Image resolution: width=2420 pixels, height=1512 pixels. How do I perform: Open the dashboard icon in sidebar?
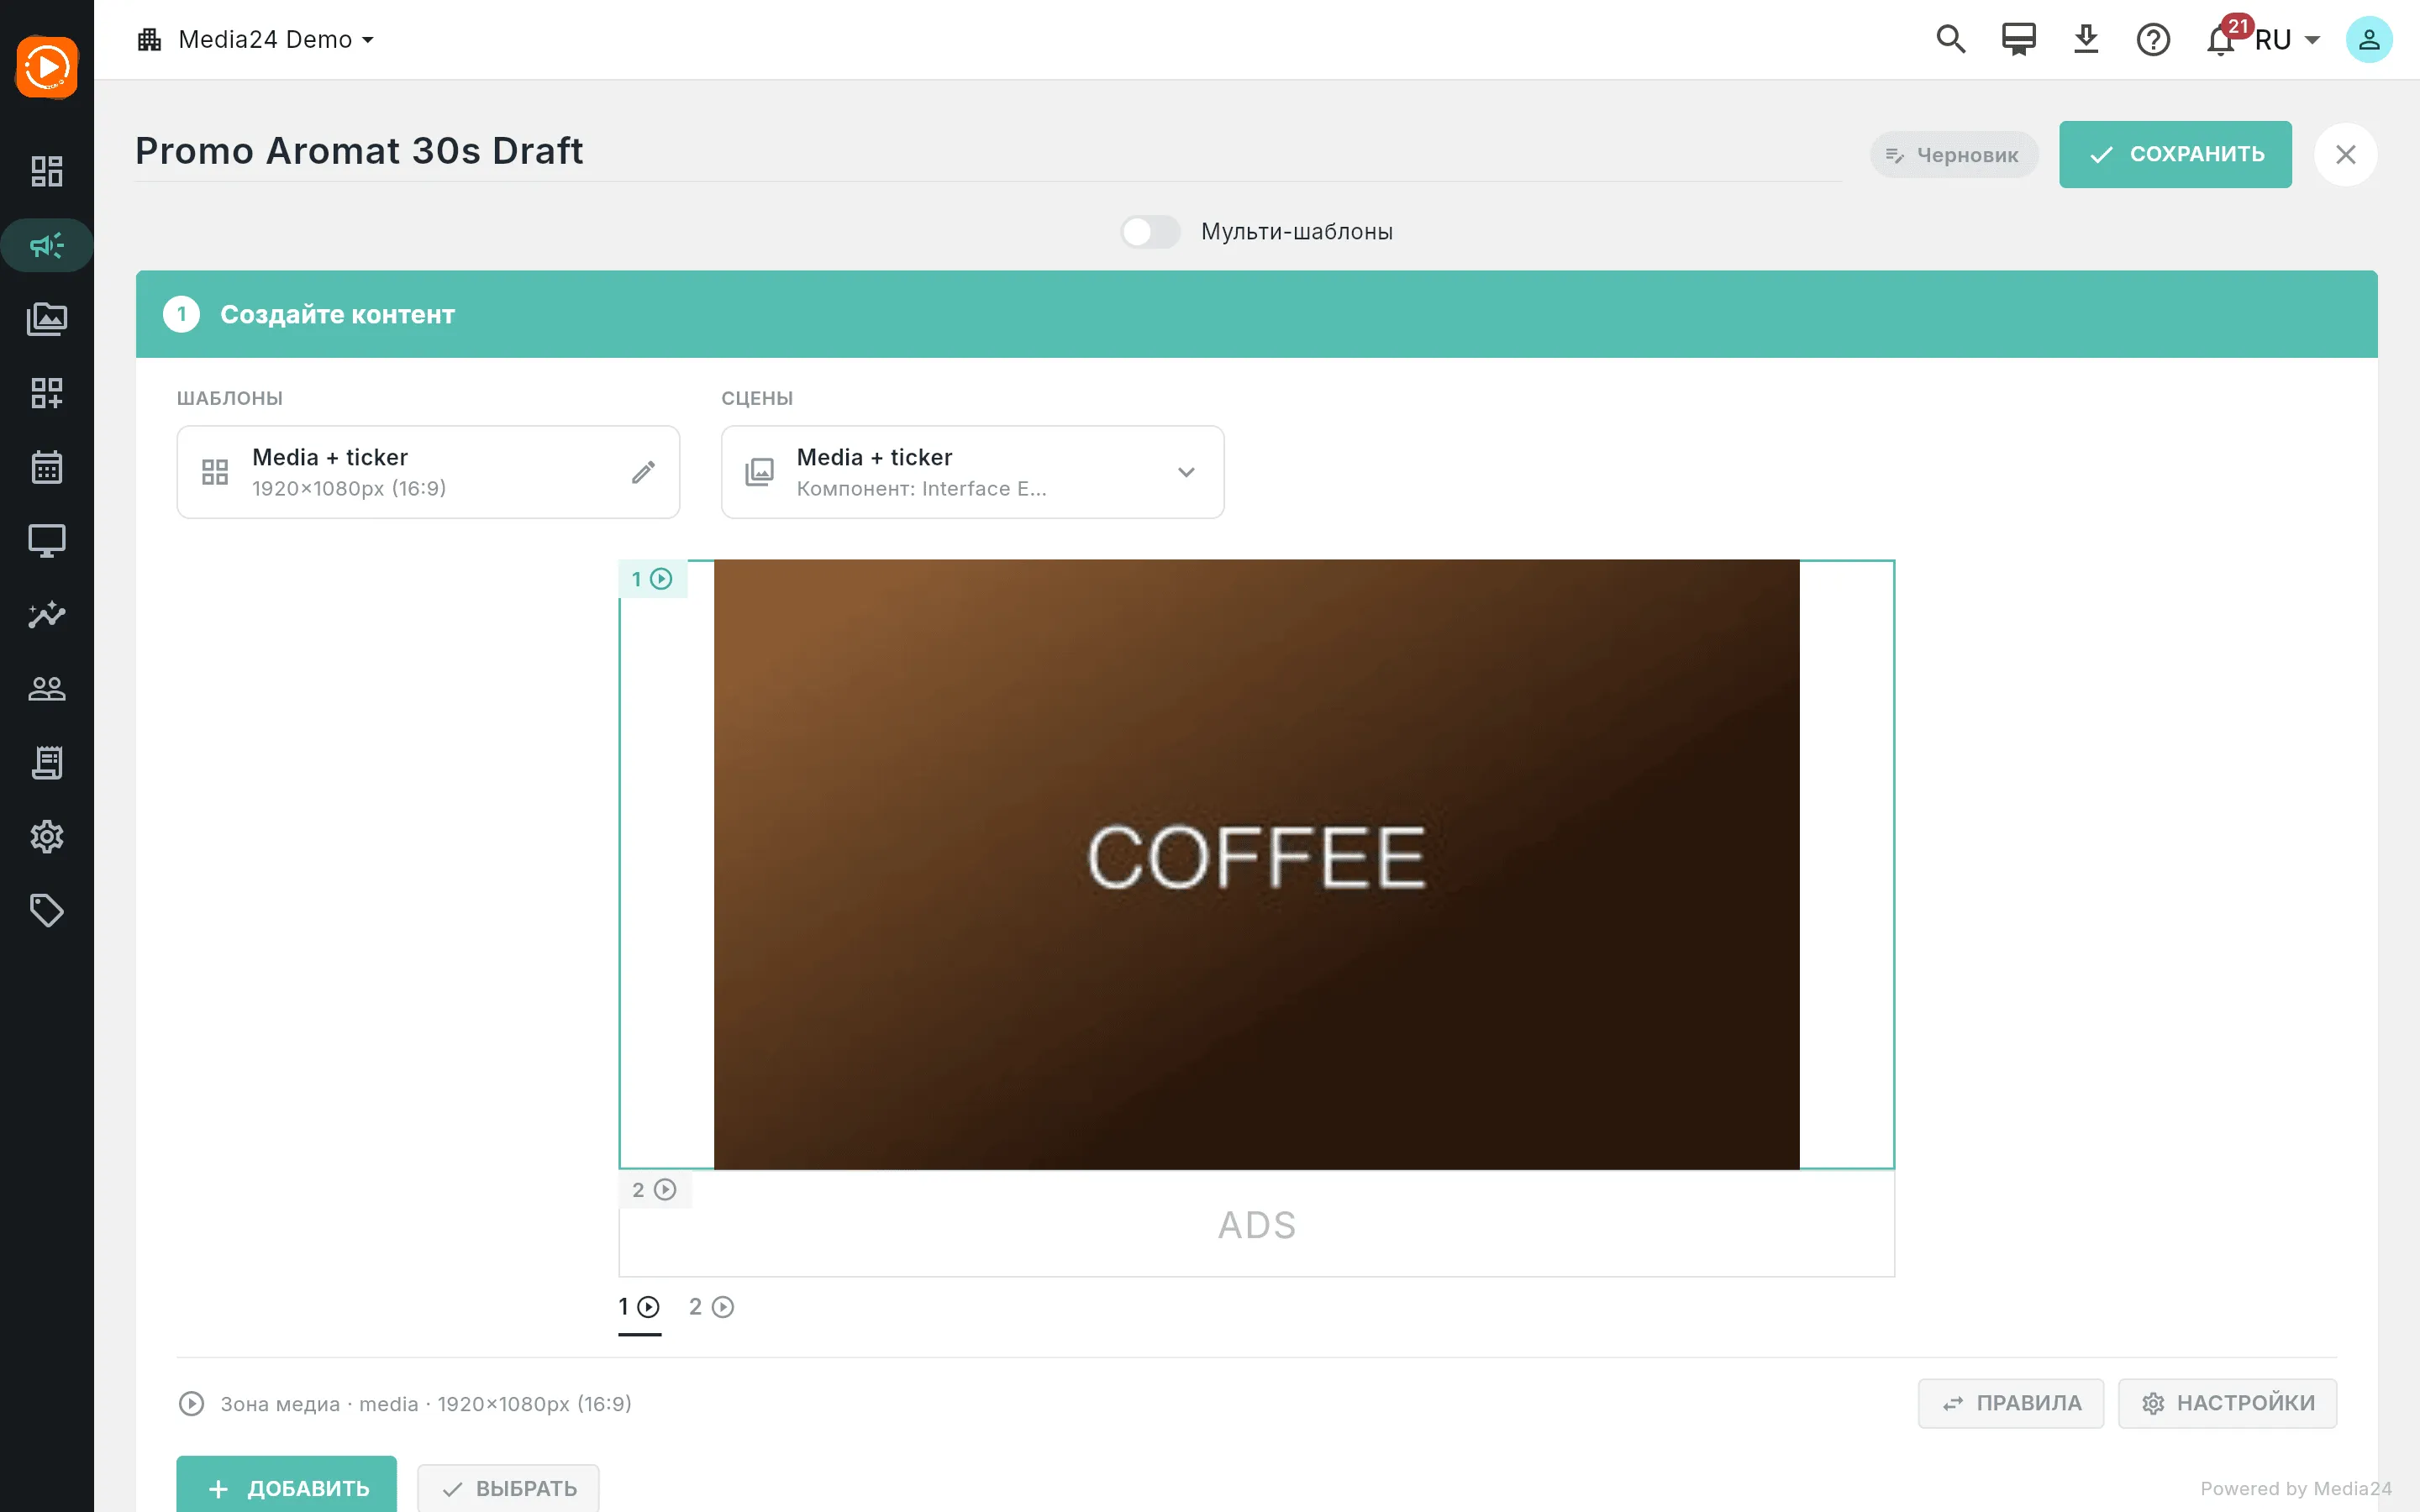coord(46,171)
